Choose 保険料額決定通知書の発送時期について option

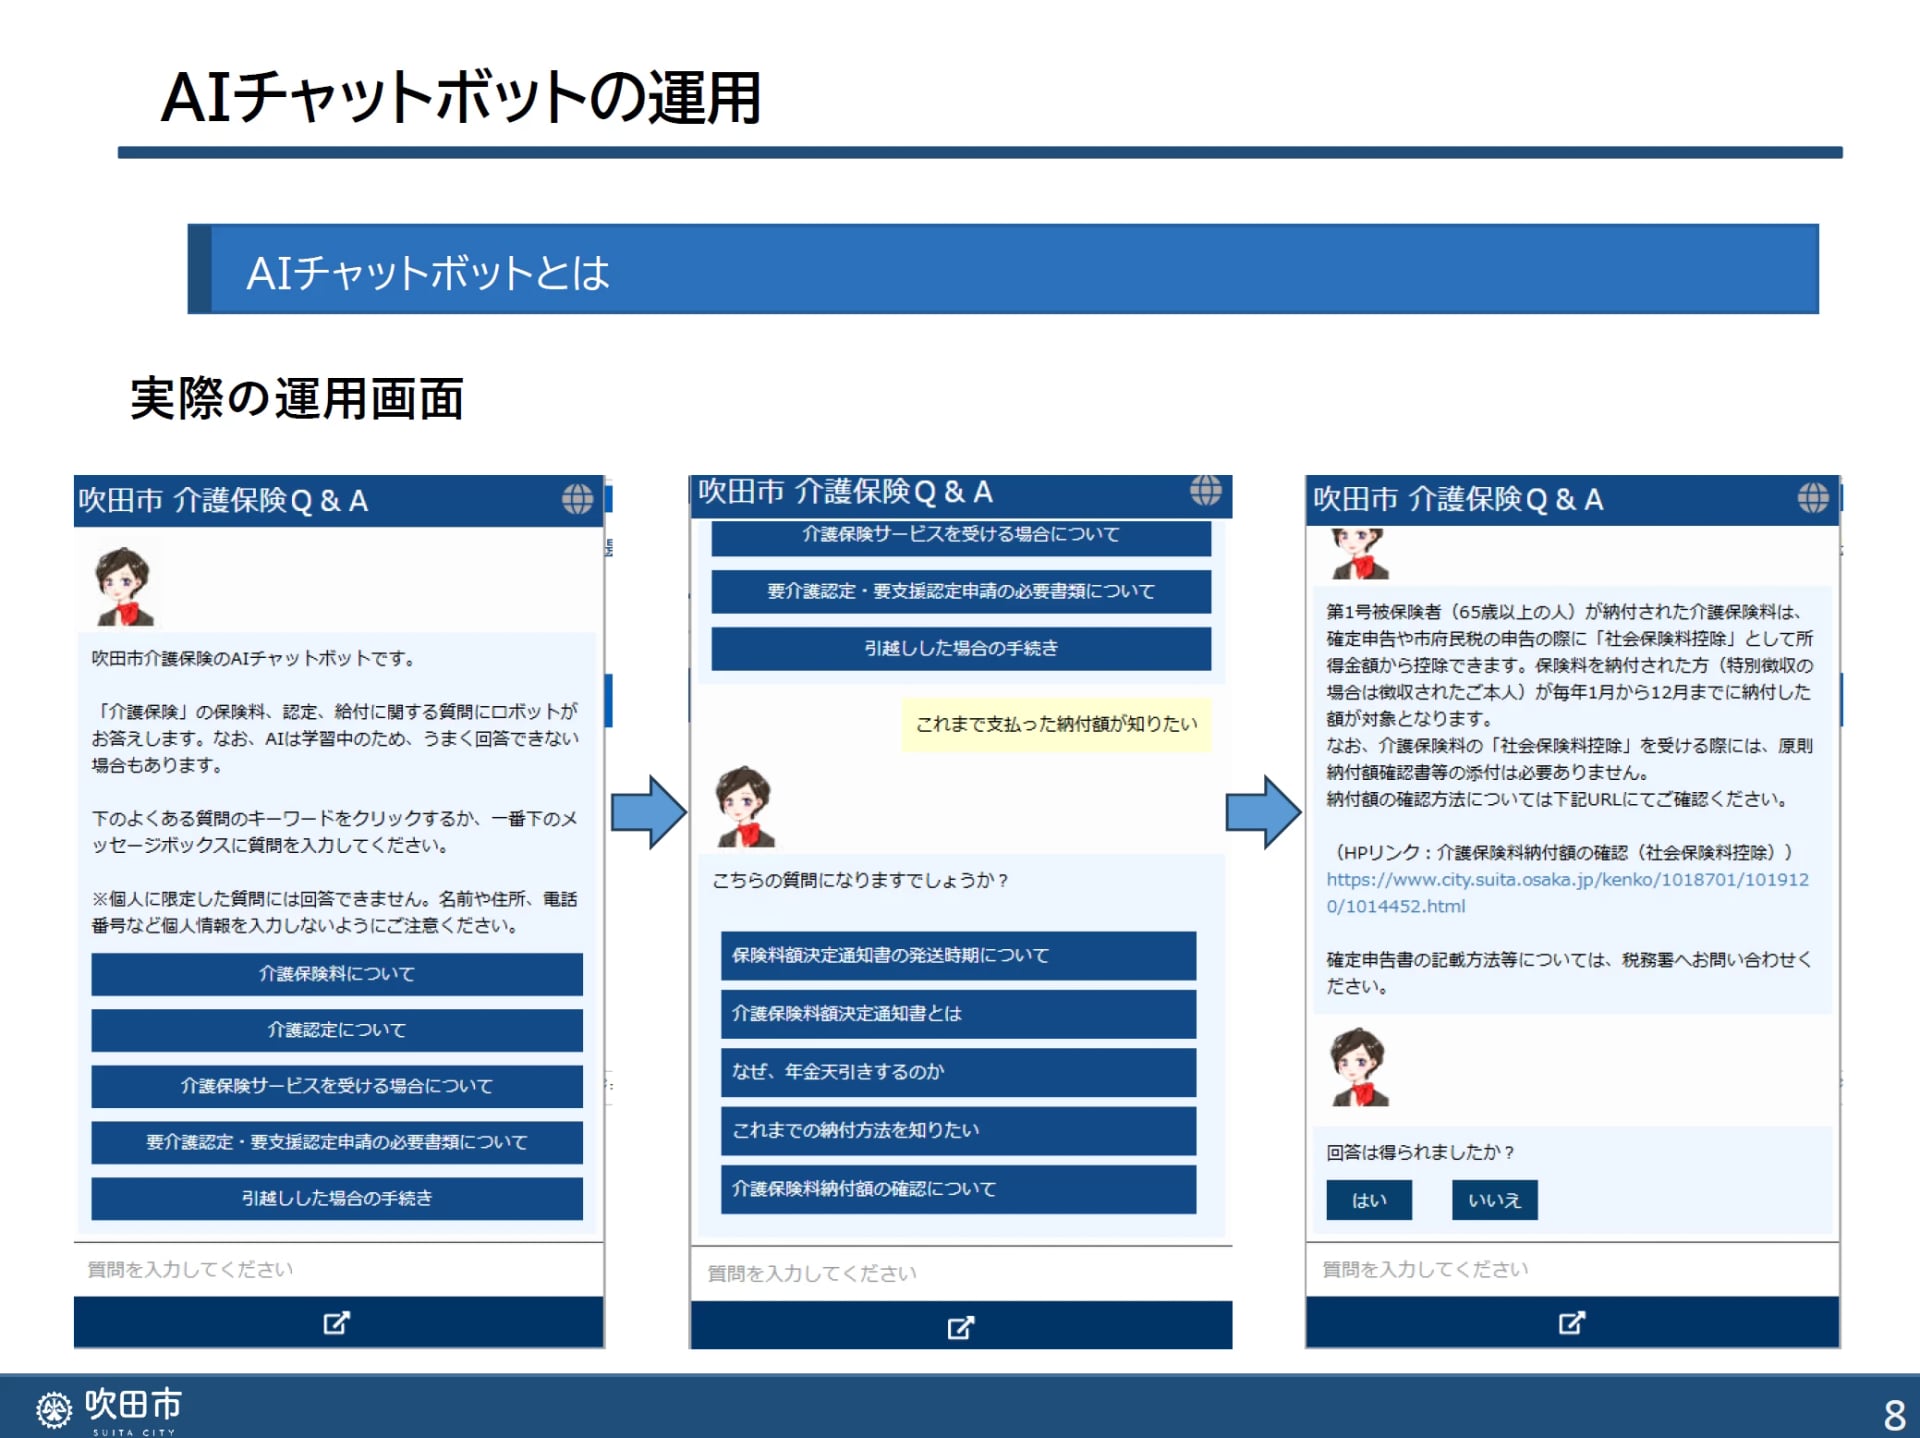click(x=957, y=956)
